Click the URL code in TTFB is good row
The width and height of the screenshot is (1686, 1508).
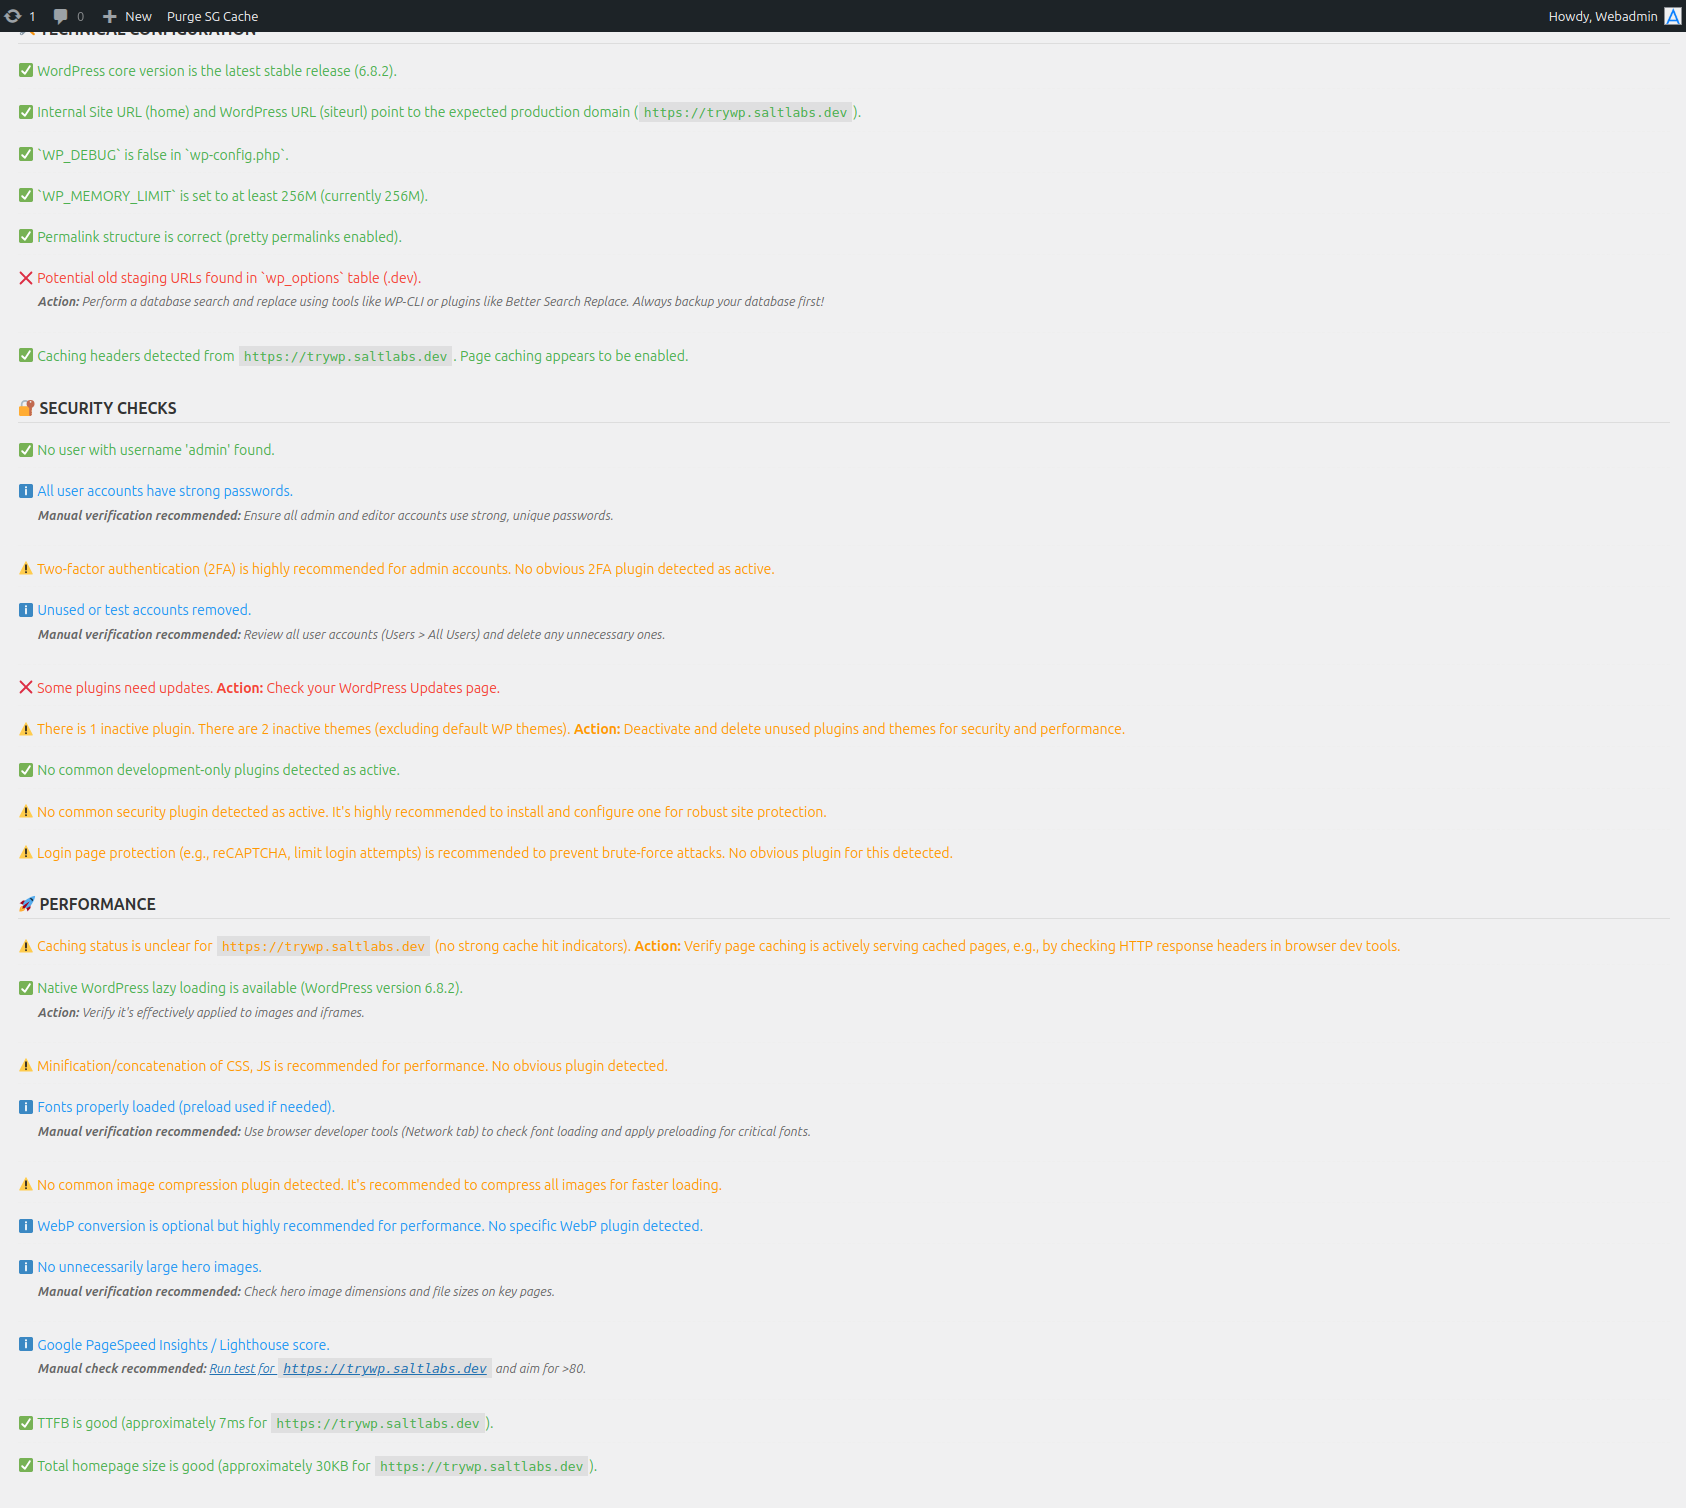pyautogui.click(x=378, y=1423)
